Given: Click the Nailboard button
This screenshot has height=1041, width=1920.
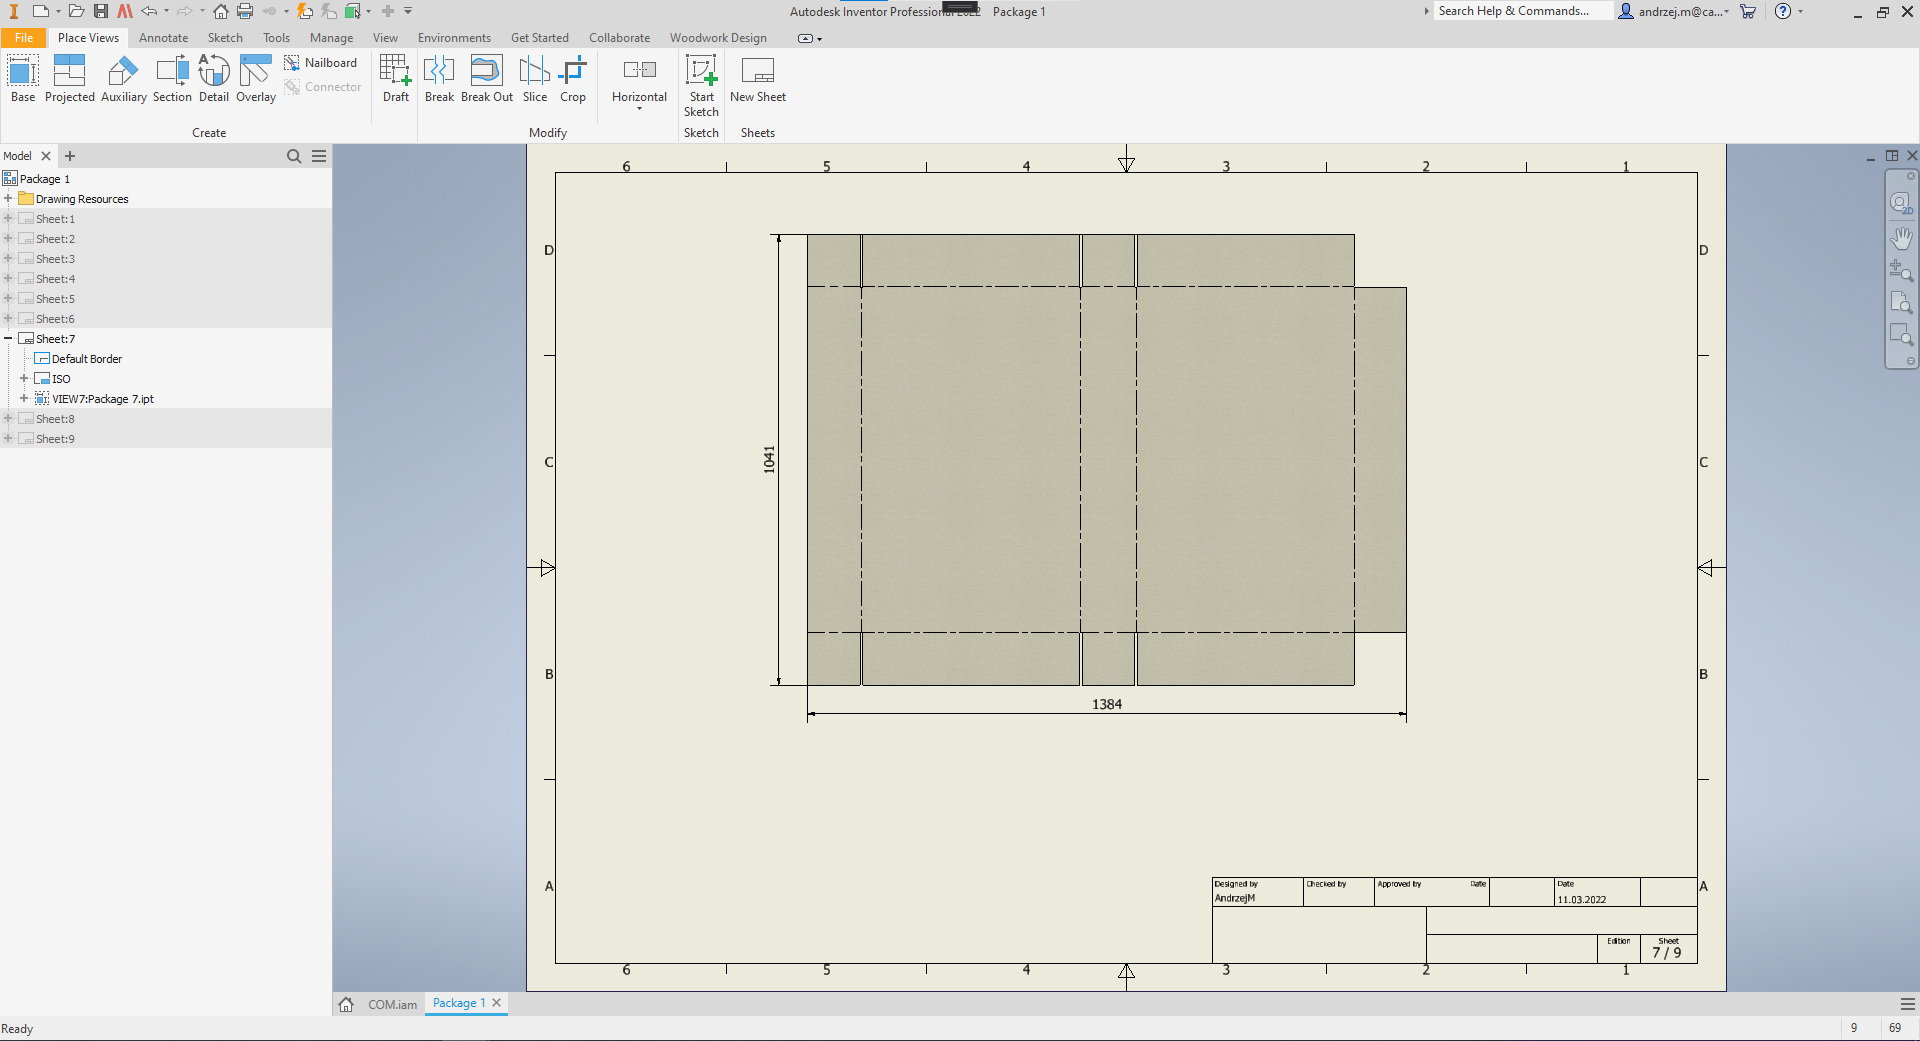Looking at the screenshot, I should (x=321, y=63).
